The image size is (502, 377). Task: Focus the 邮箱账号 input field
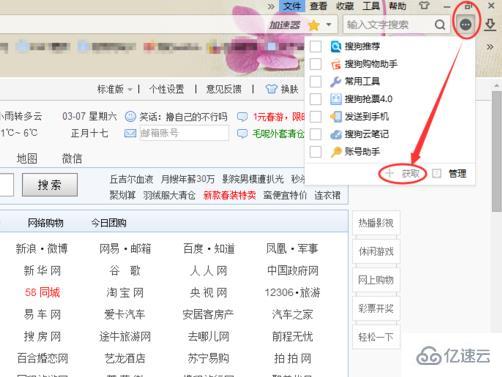[184, 133]
